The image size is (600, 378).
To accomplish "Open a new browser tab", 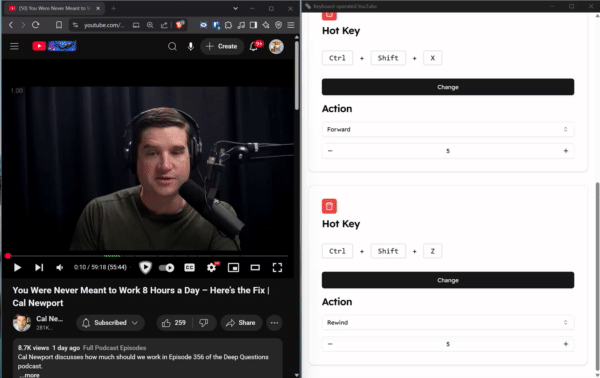I will pos(113,8).
